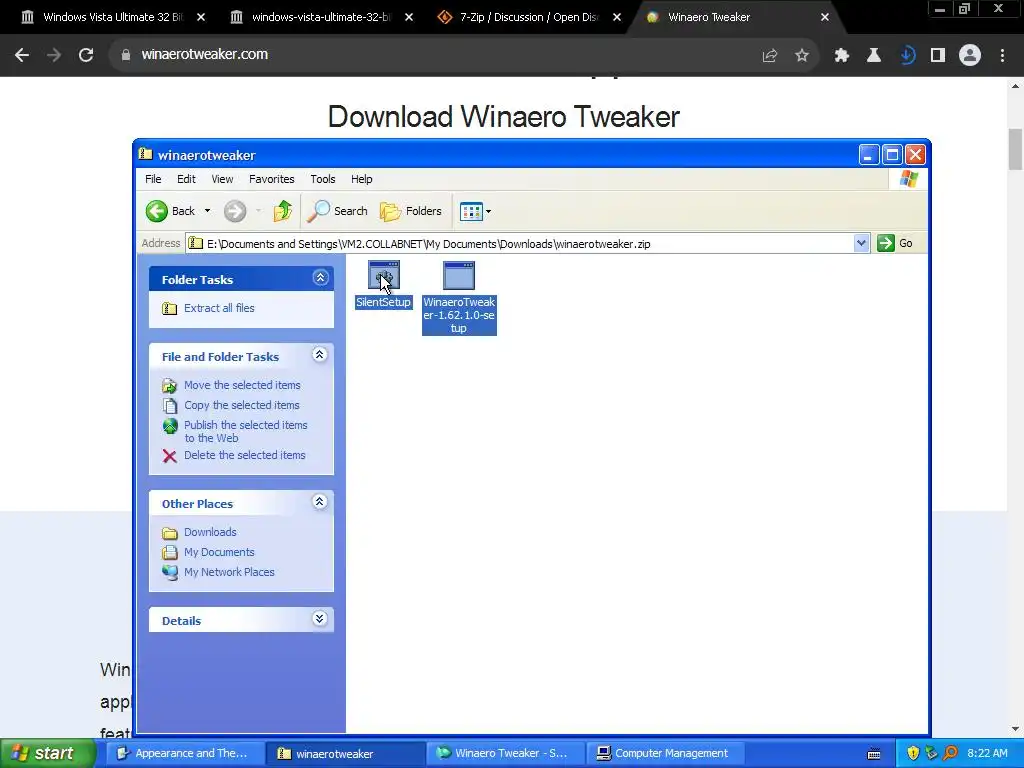1024x768 pixels.
Task: Switch to Appearance and Themes taskbar item
Action: (185, 753)
